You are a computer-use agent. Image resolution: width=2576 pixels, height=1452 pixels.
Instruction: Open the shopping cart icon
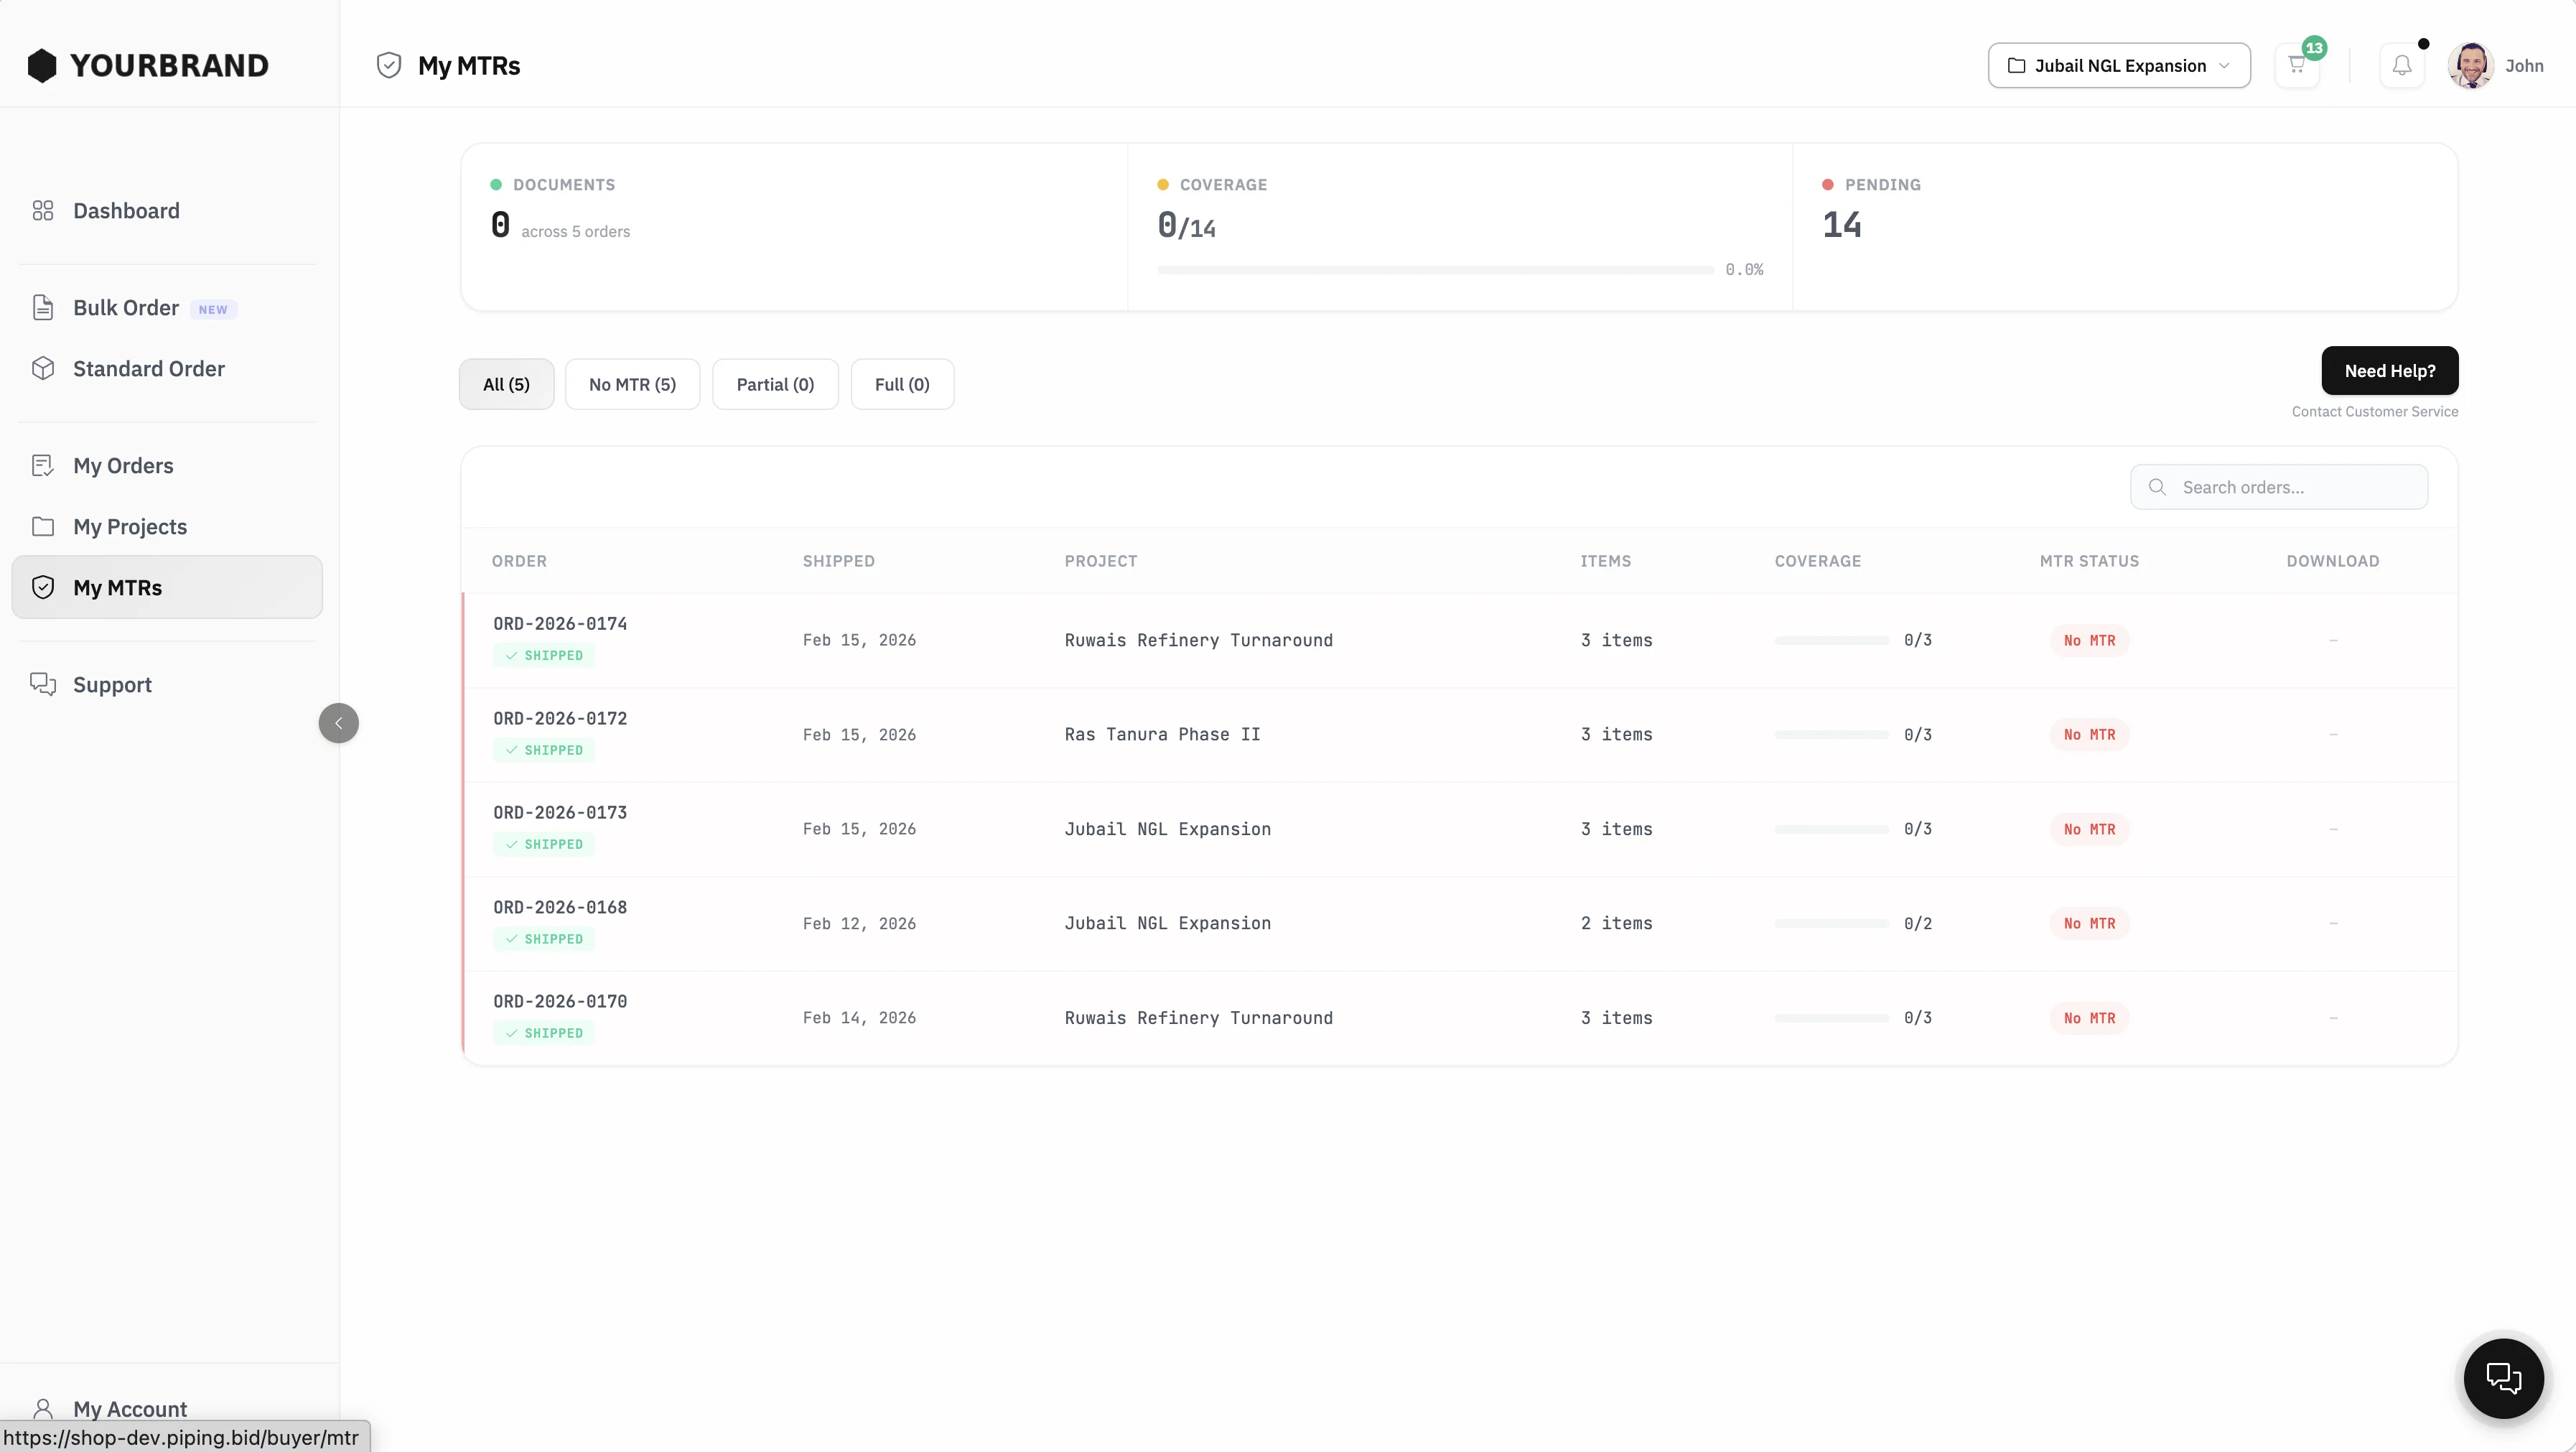(x=2296, y=66)
